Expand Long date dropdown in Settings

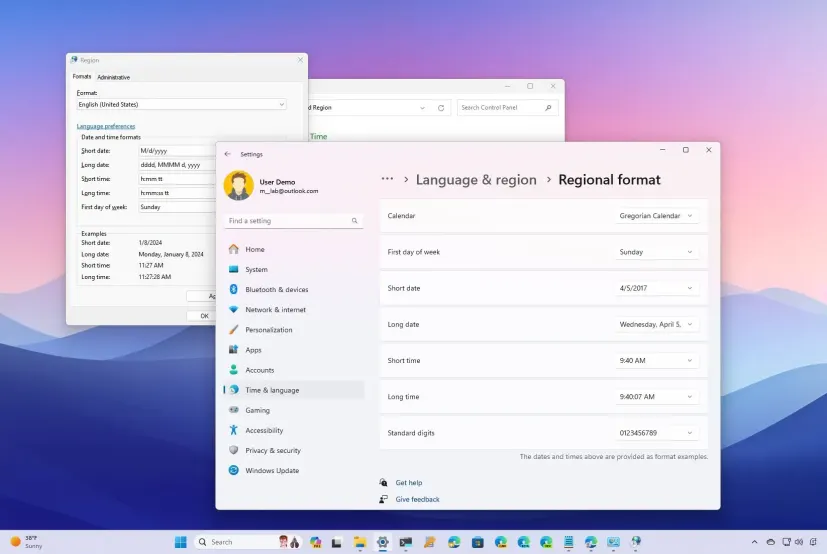point(657,324)
